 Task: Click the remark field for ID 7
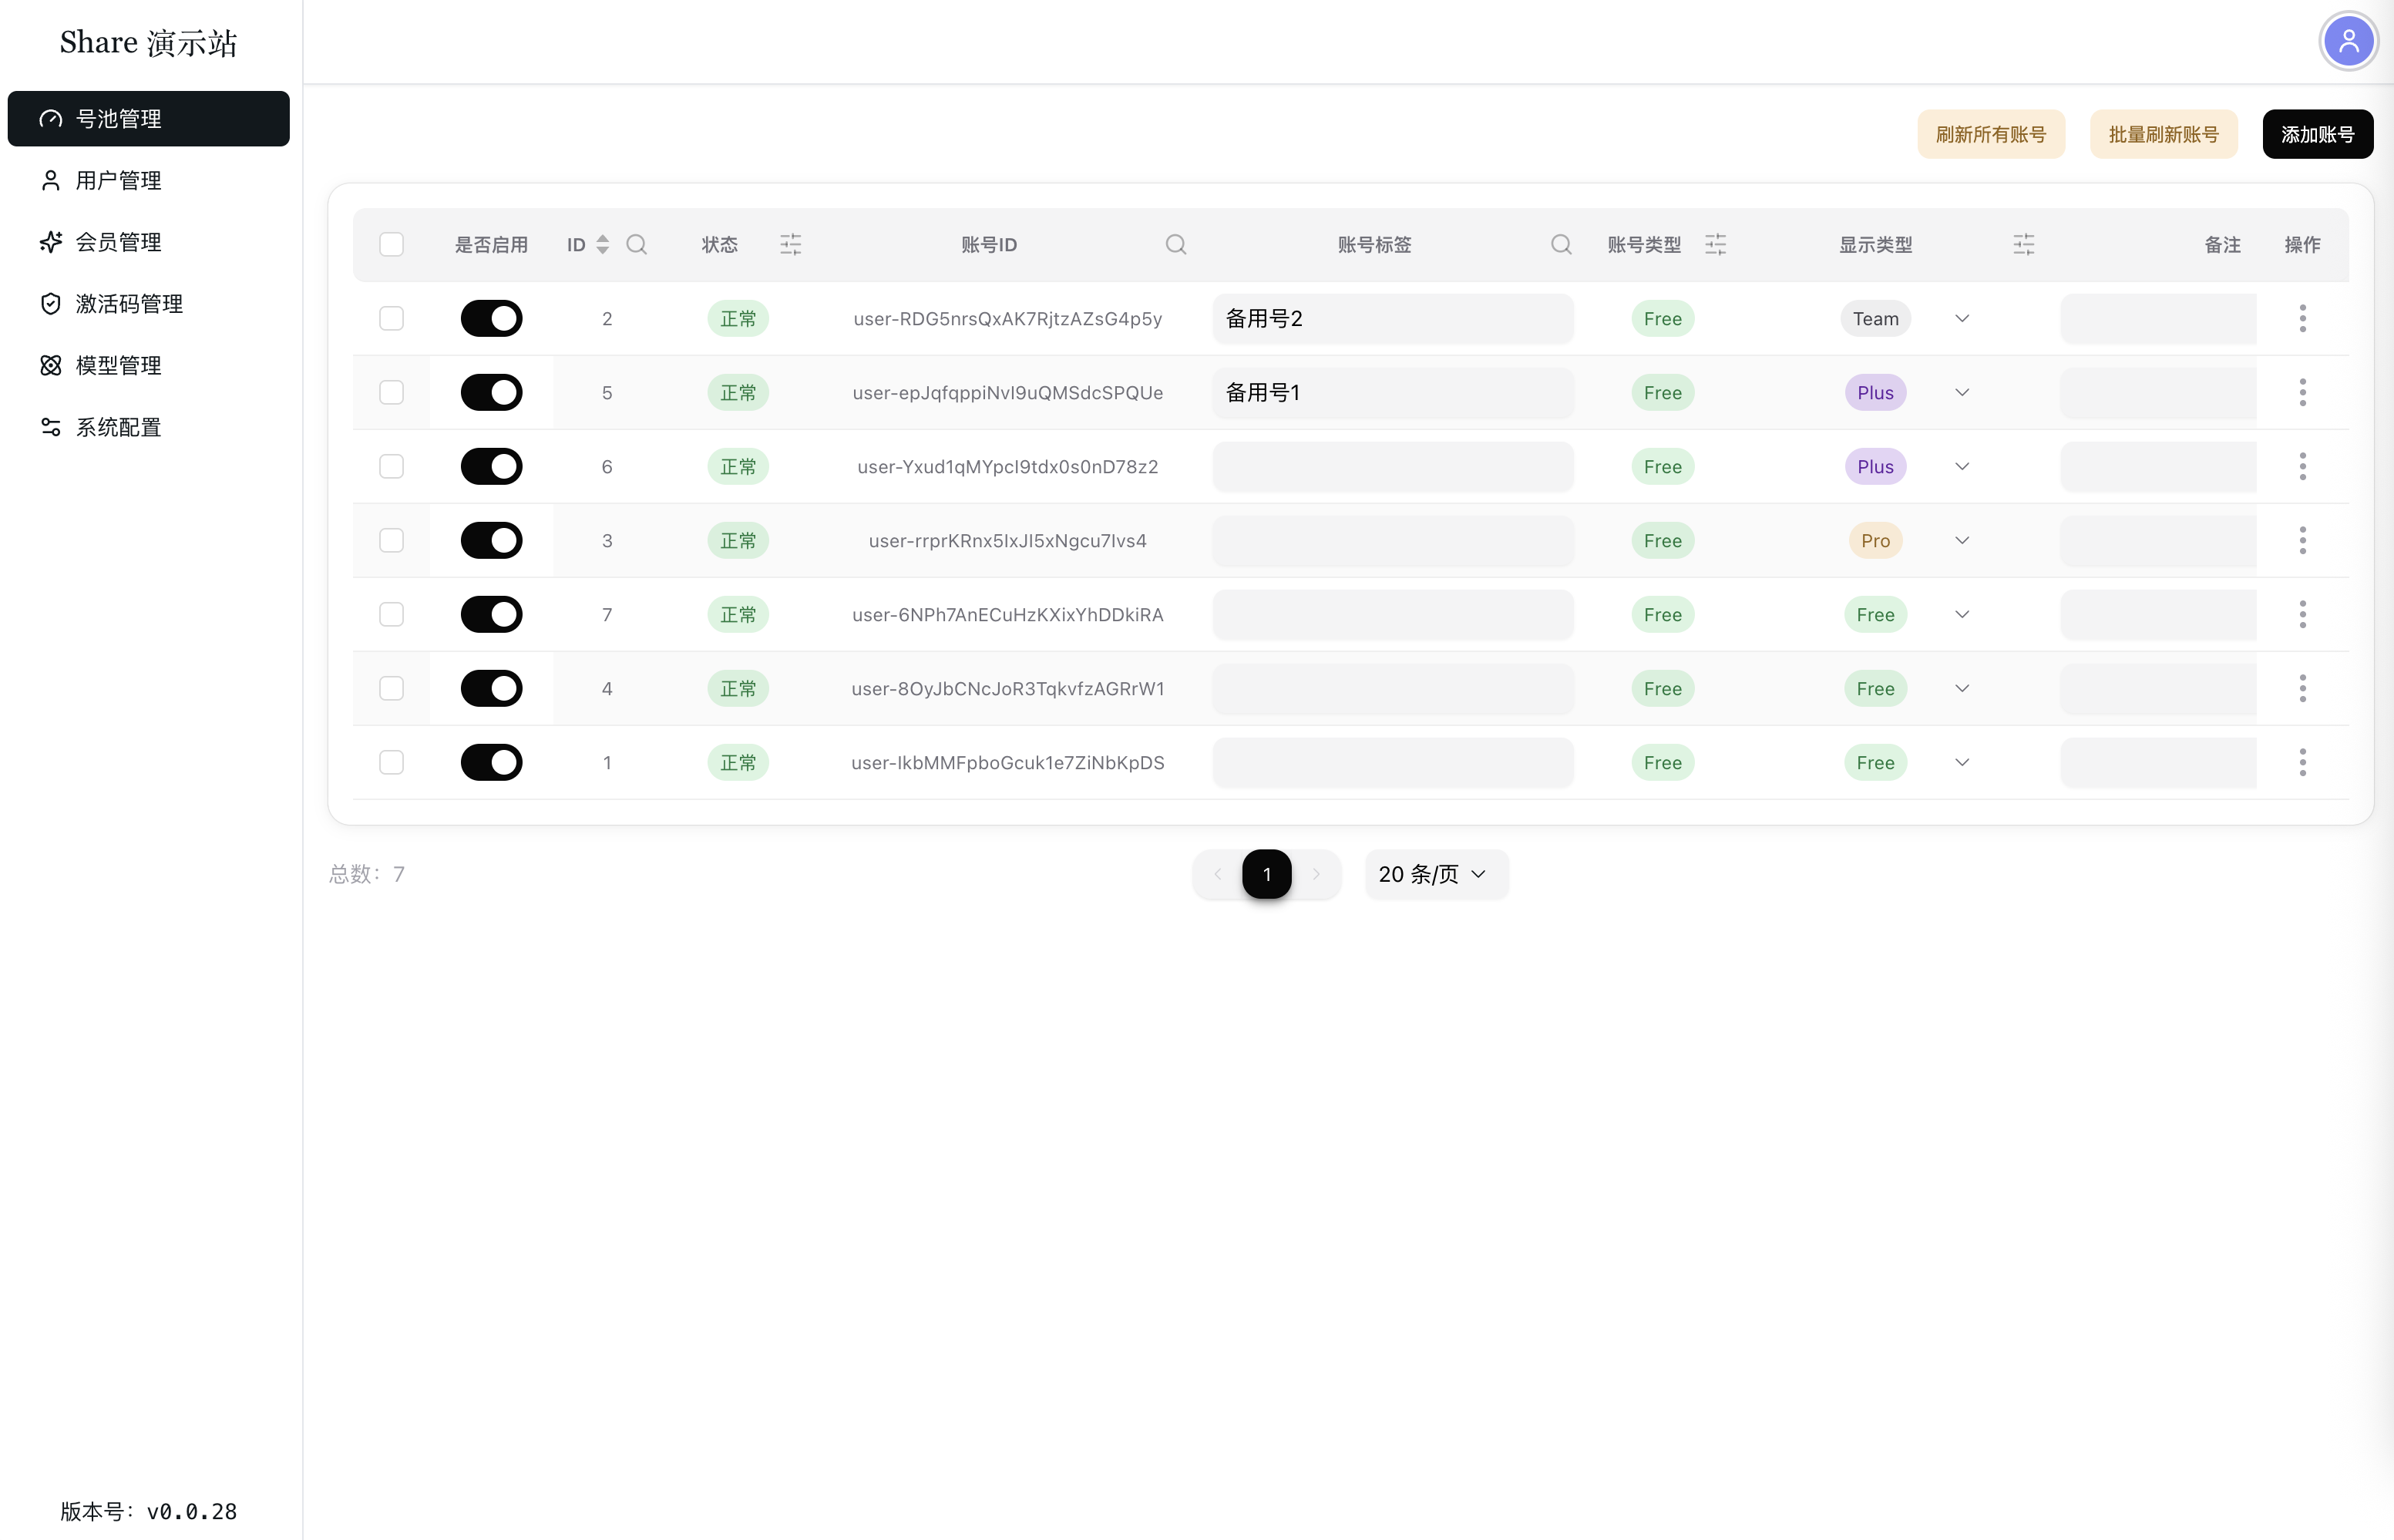[x=2158, y=614]
